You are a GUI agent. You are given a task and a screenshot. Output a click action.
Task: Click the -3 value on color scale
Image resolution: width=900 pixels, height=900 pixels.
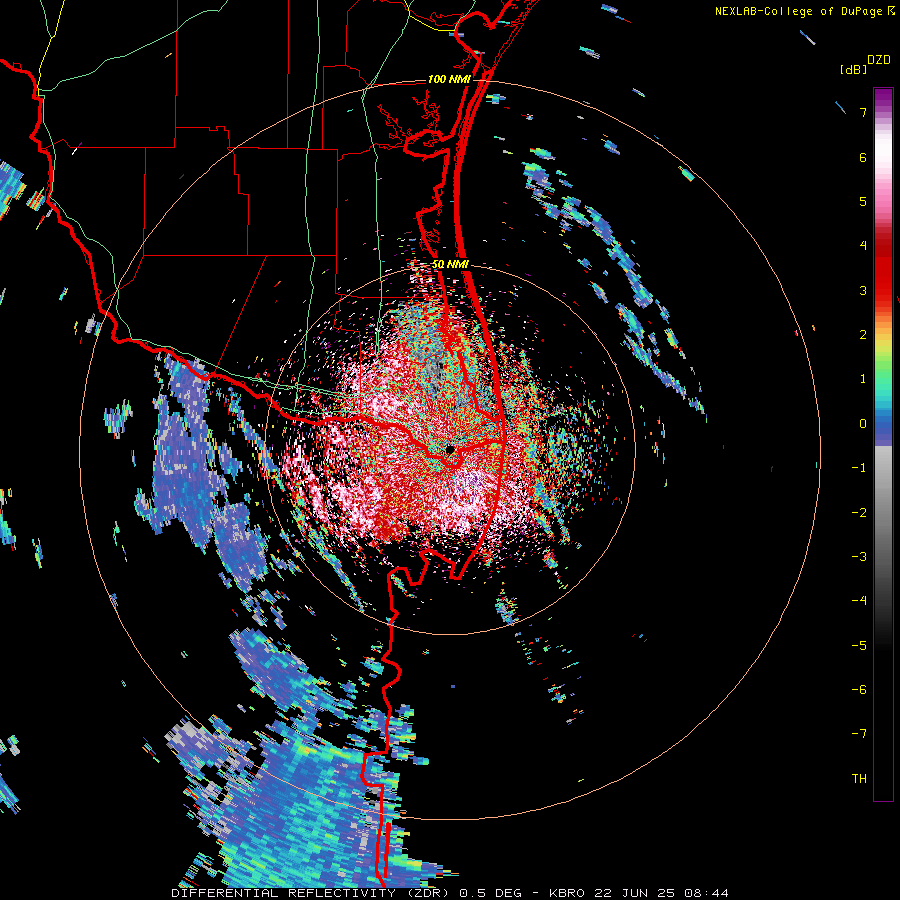pyautogui.click(x=859, y=556)
